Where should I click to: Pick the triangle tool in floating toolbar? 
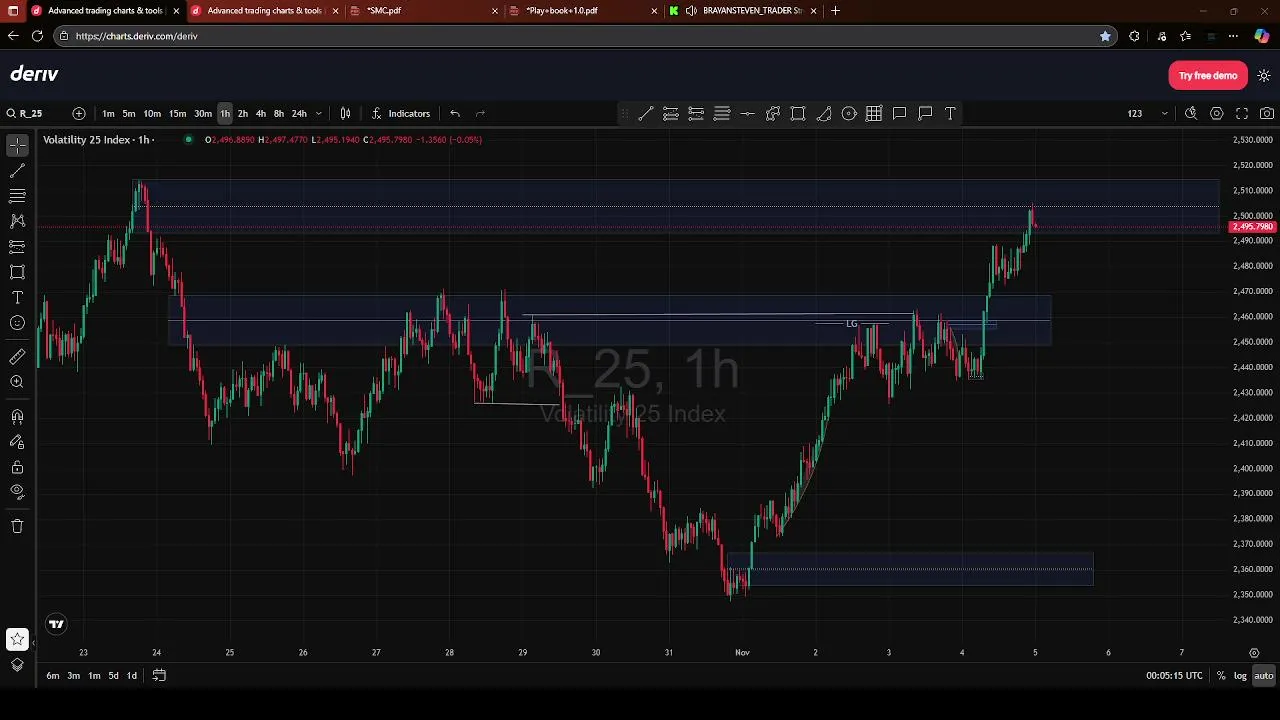[x=824, y=113]
